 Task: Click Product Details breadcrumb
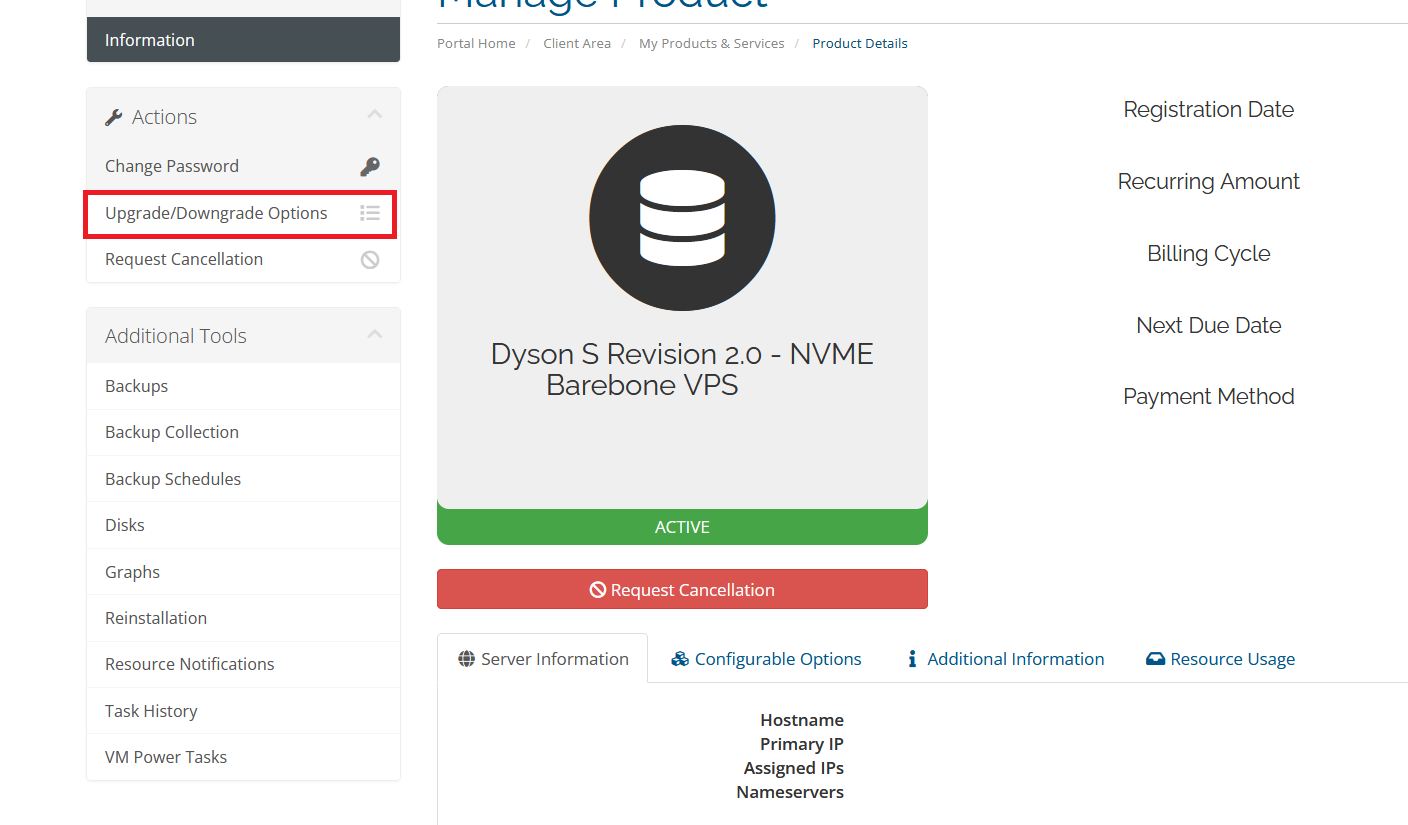pos(860,44)
